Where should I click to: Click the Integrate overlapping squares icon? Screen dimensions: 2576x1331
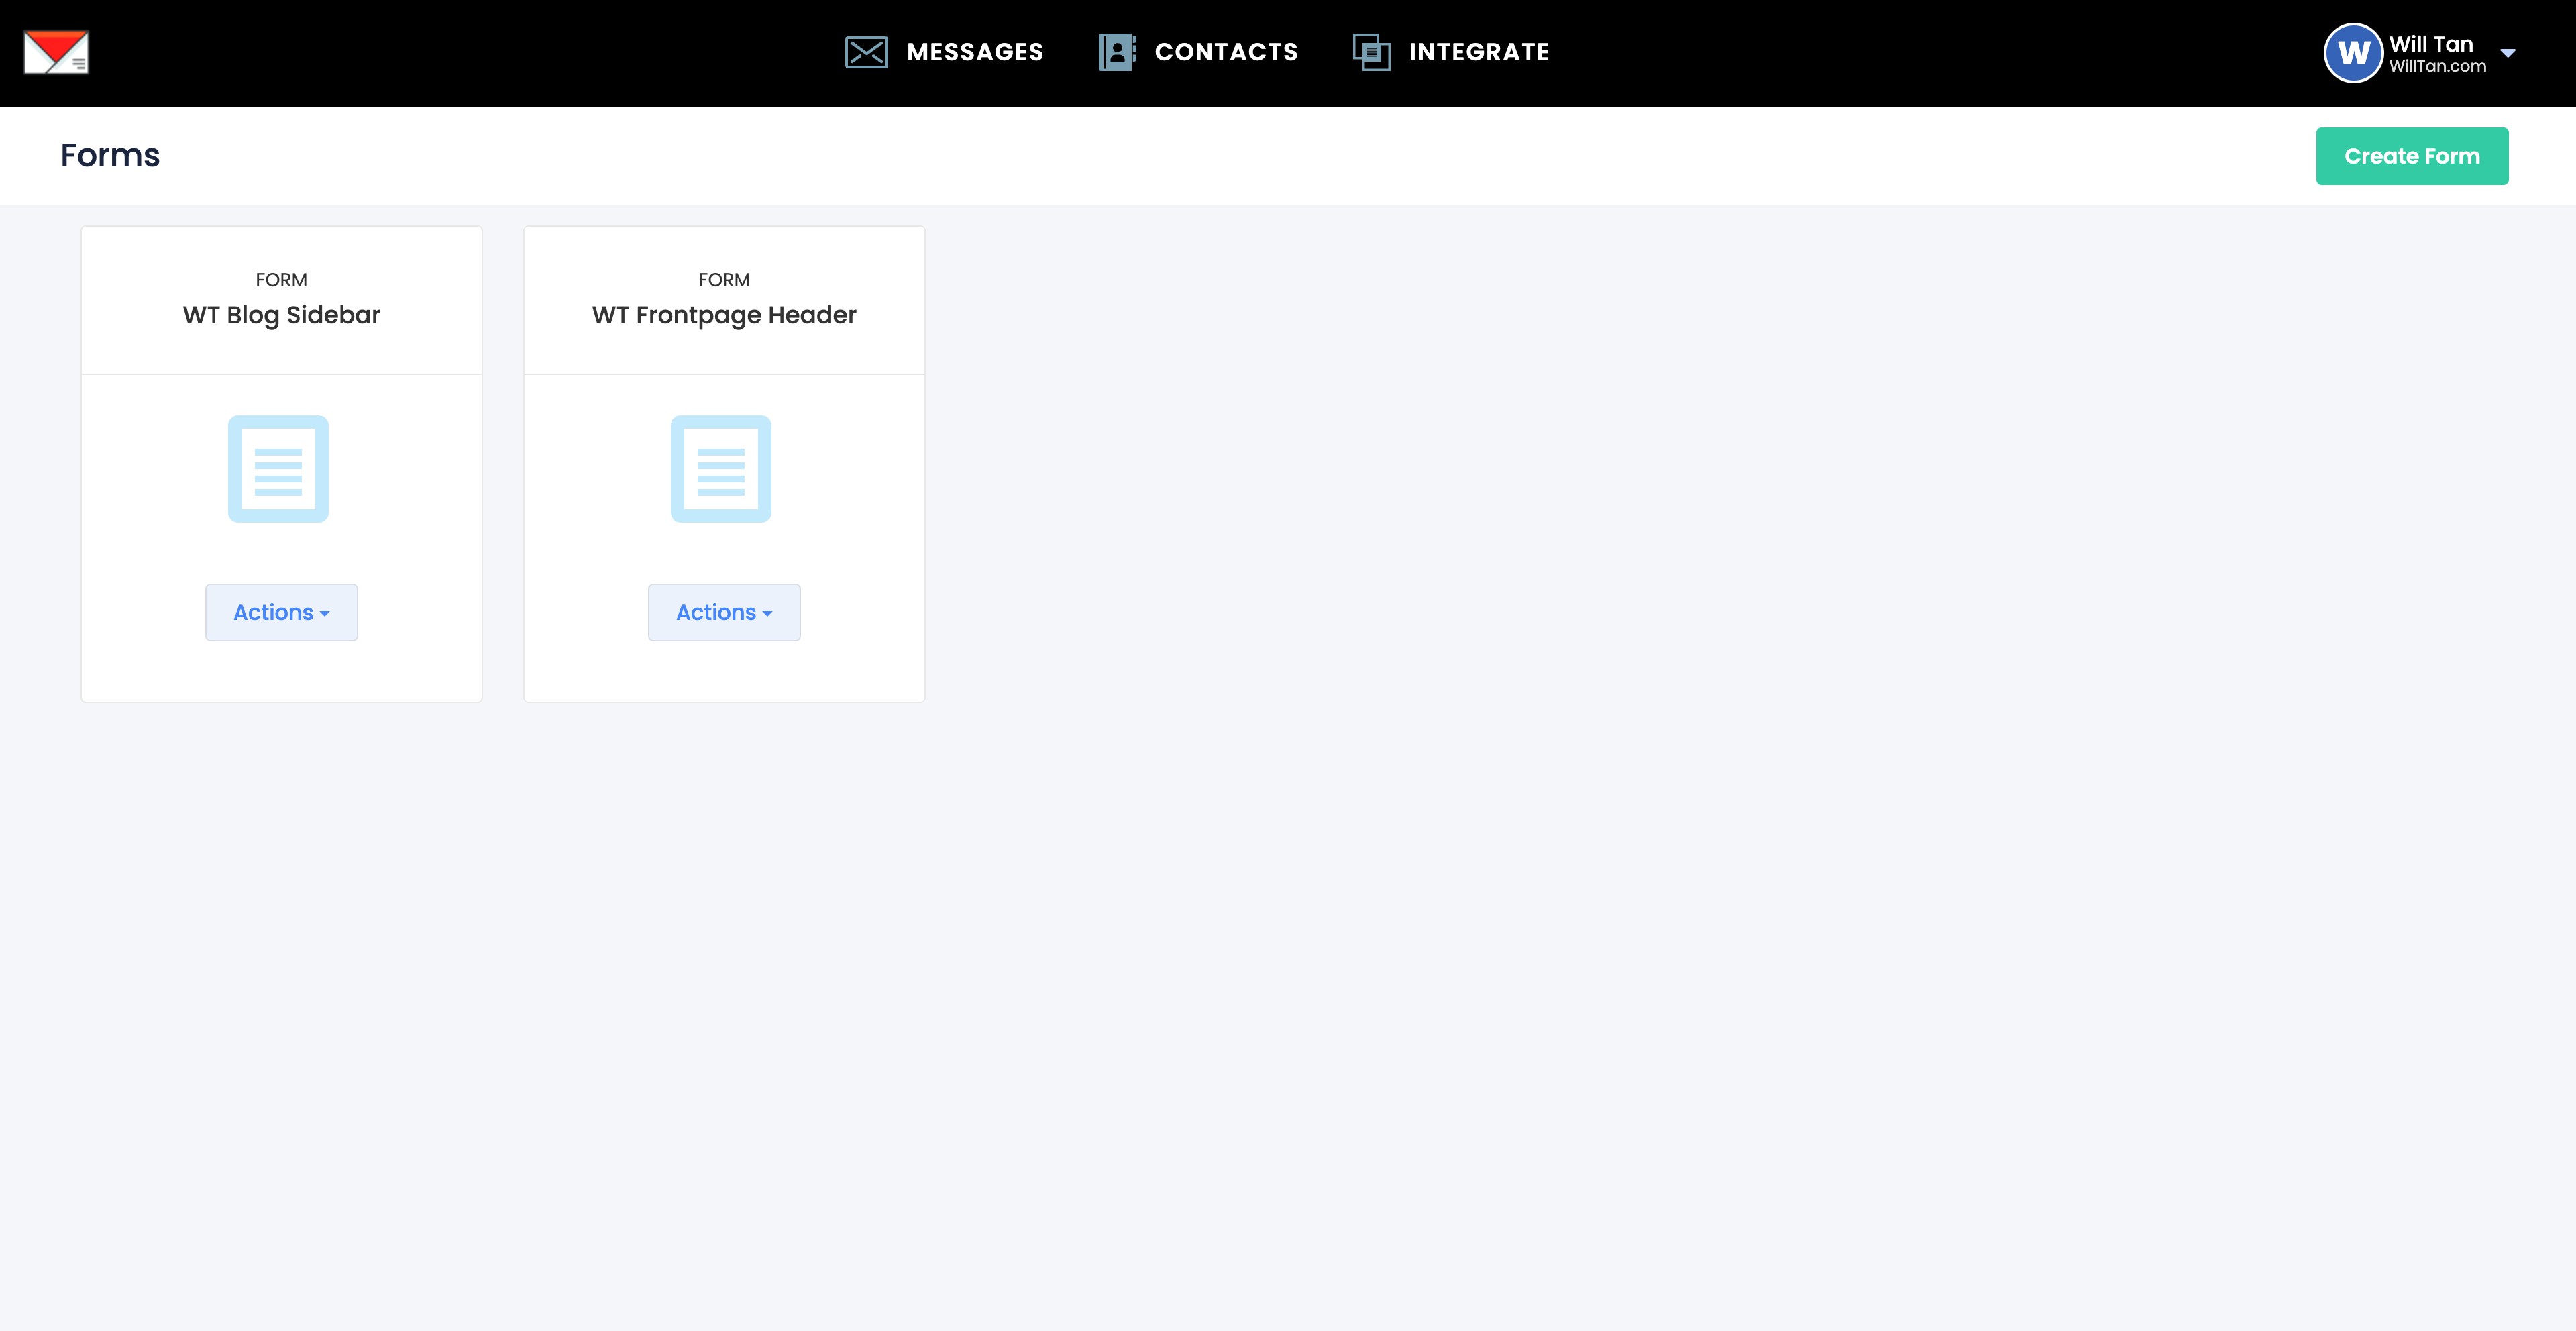pyautogui.click(x=1371, y=52)
